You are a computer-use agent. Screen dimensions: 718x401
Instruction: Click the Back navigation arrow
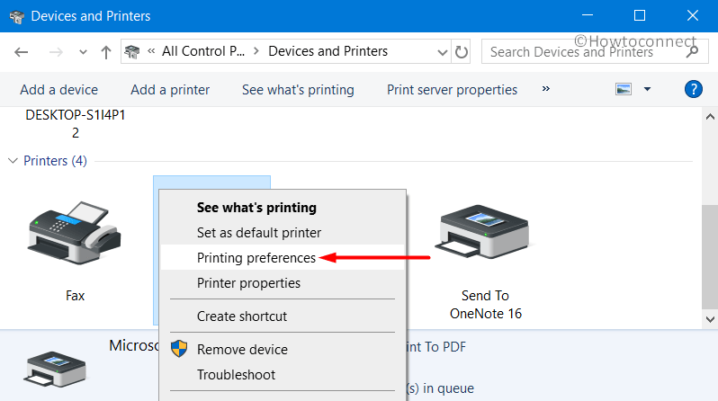coord(21,52)
